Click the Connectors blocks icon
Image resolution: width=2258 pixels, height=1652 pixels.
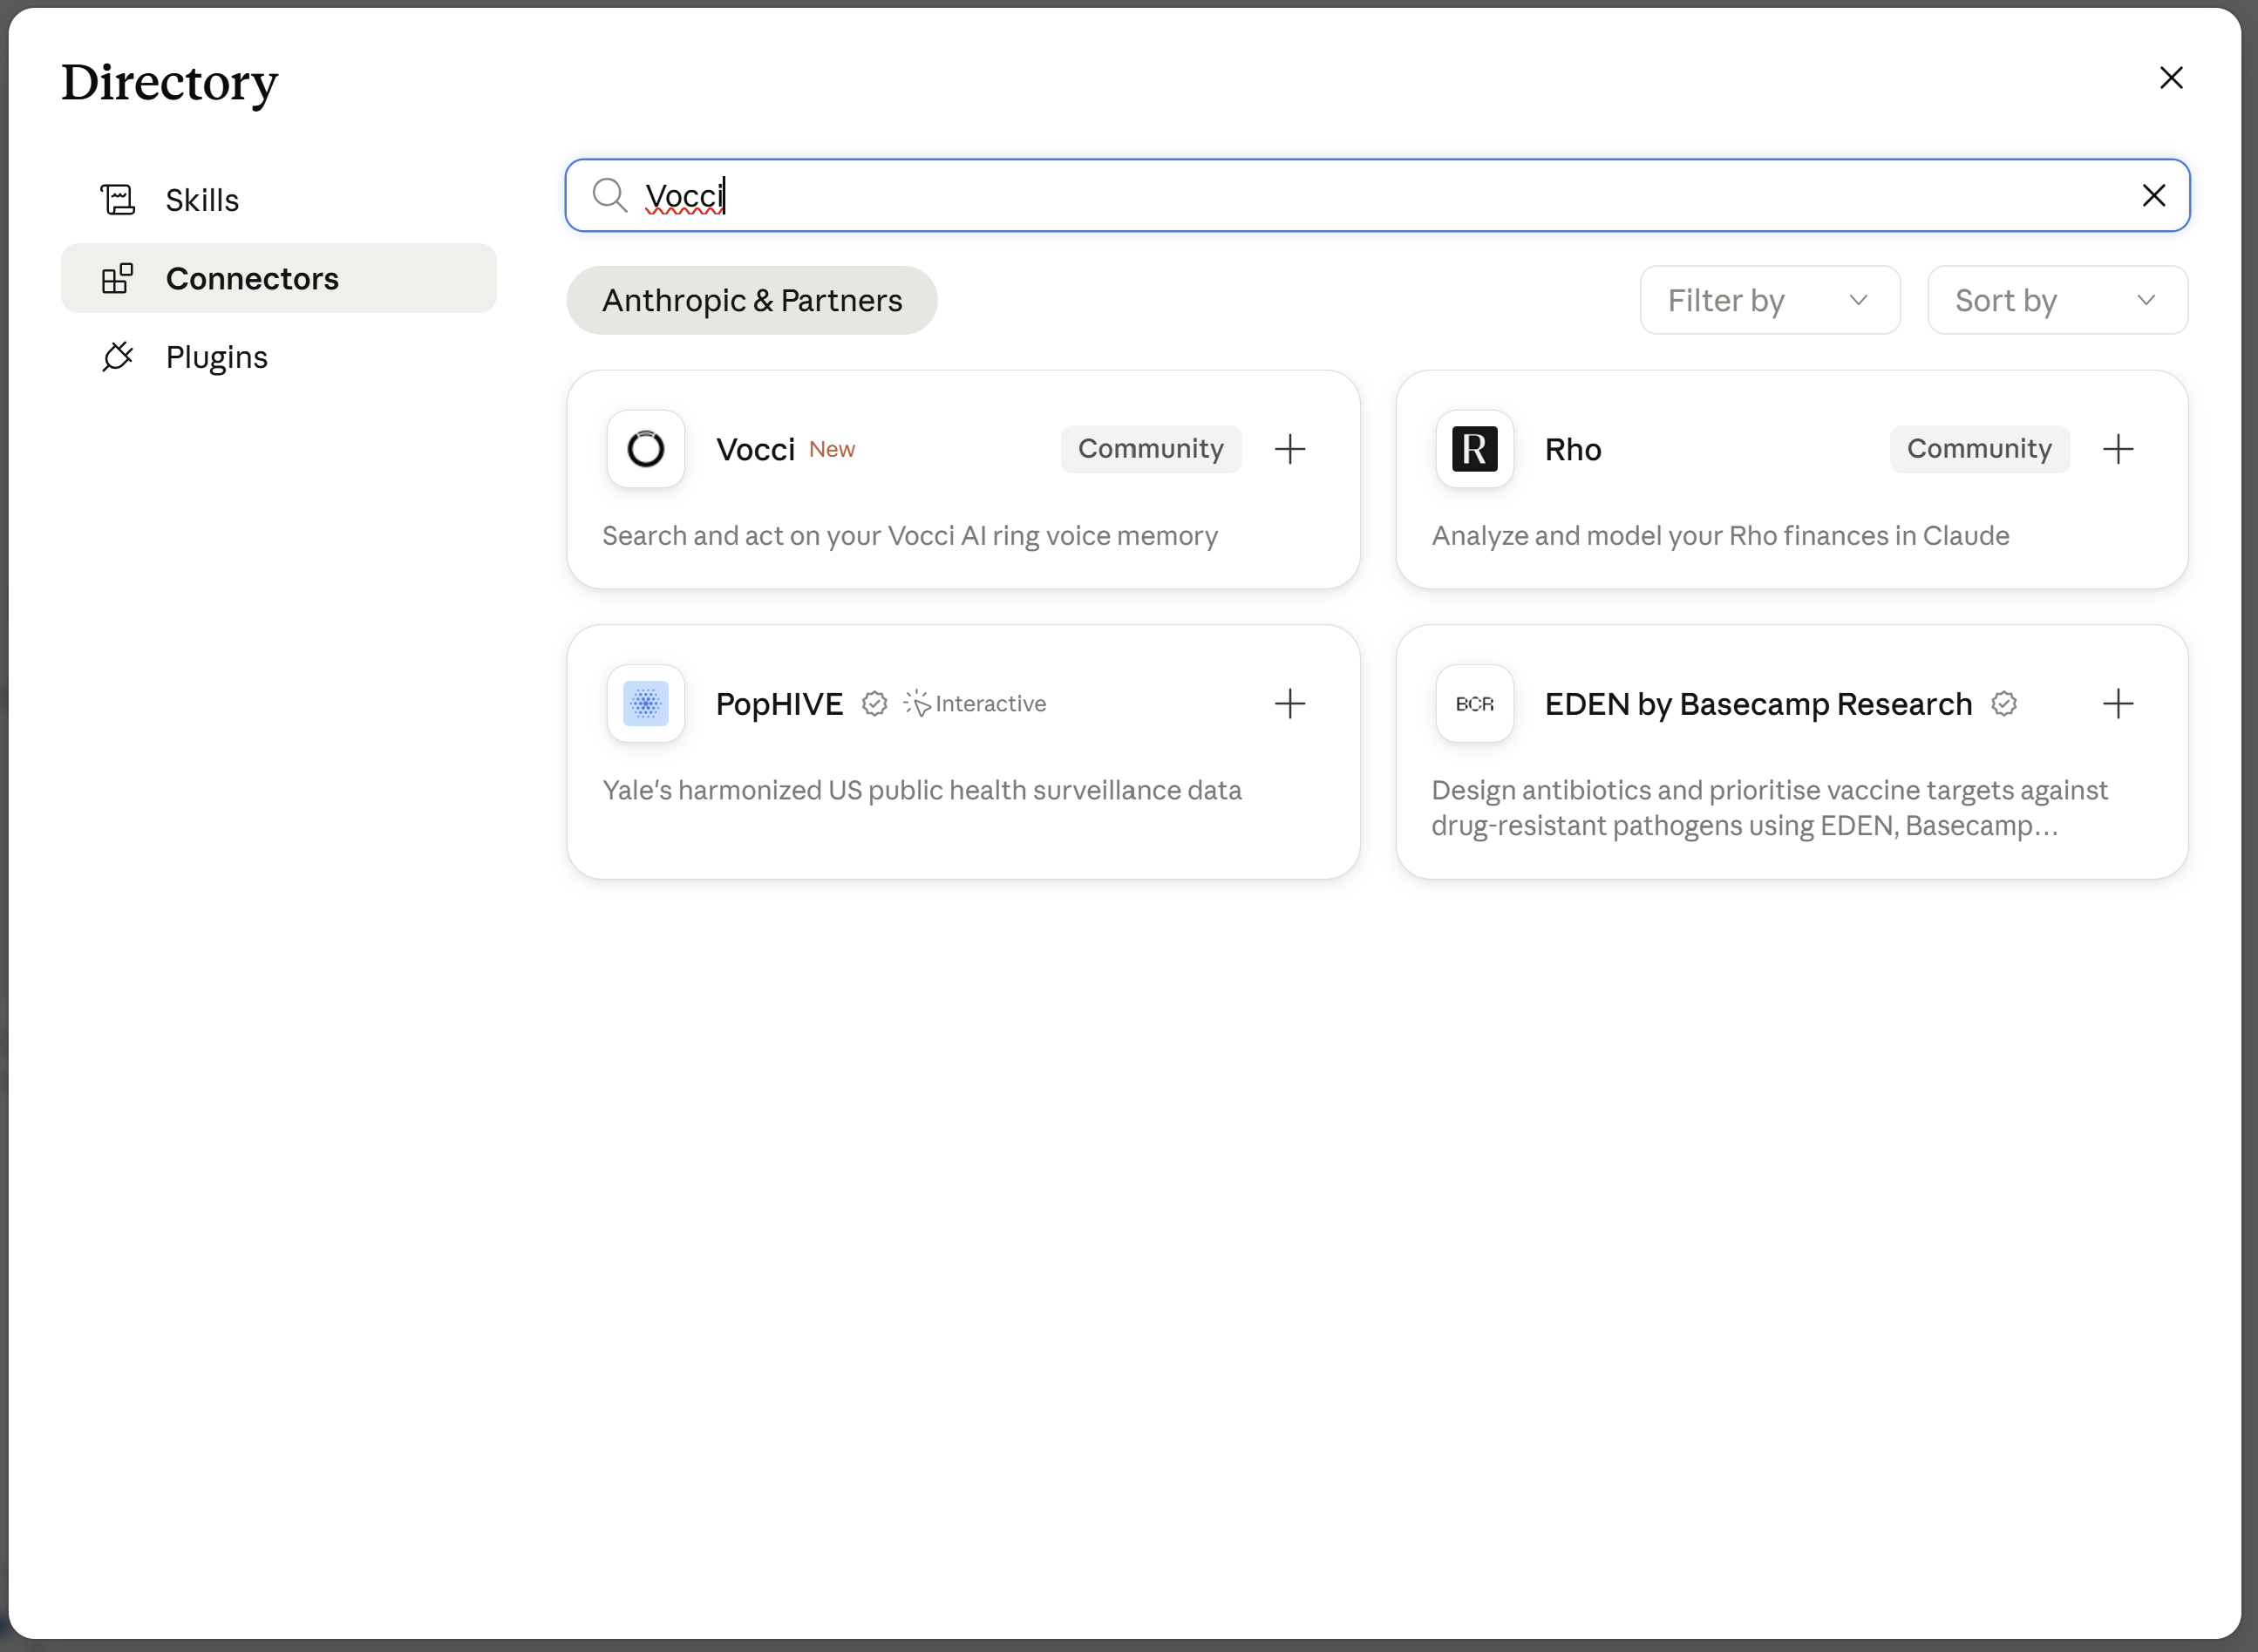coord(118,278)
